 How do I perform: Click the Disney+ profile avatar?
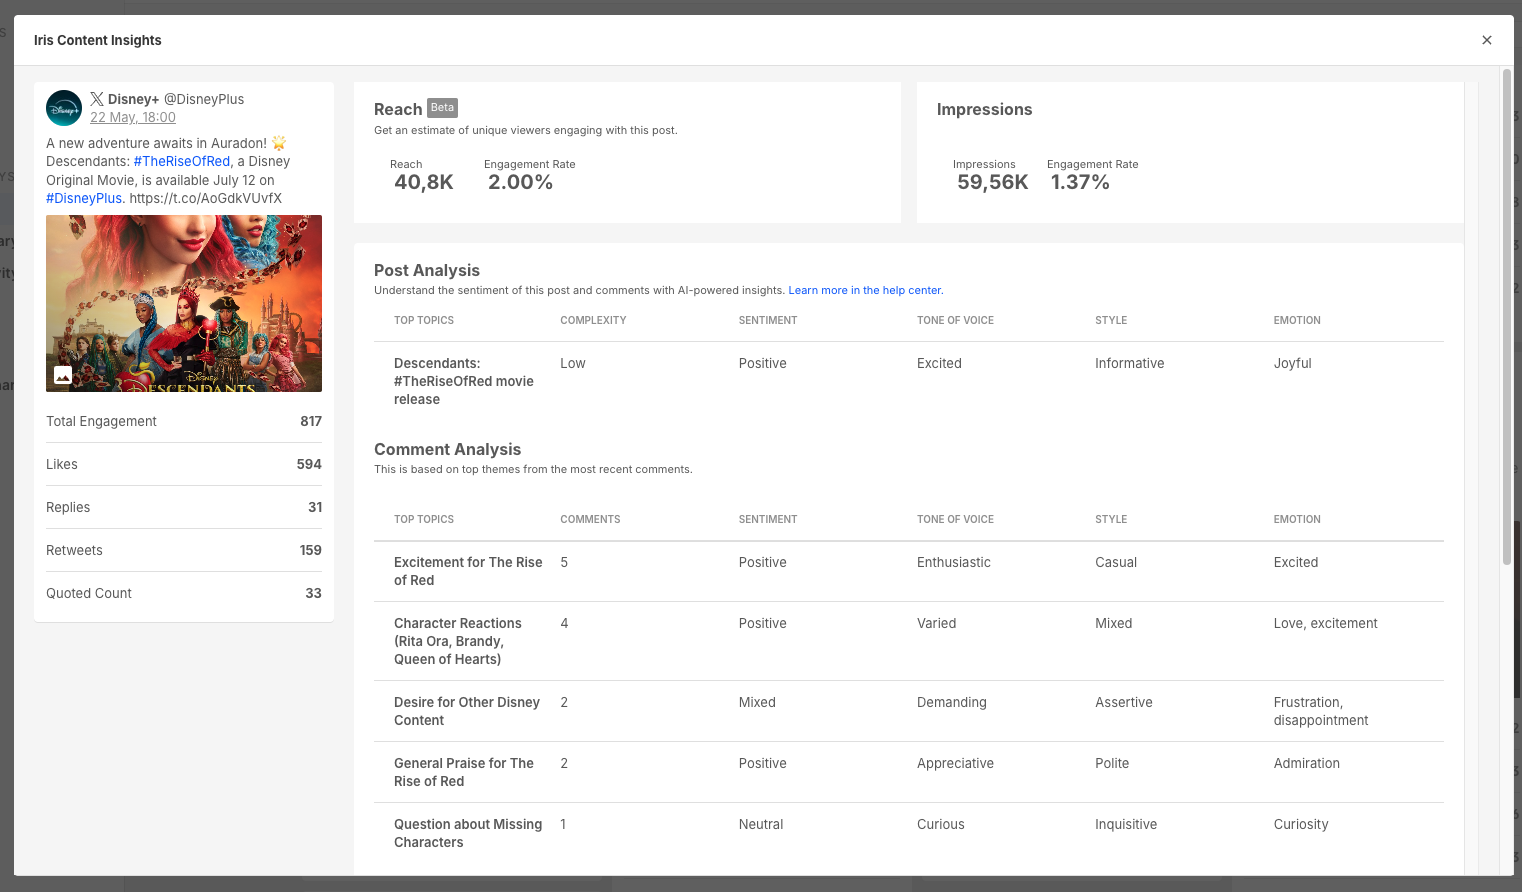click(64, 108)
